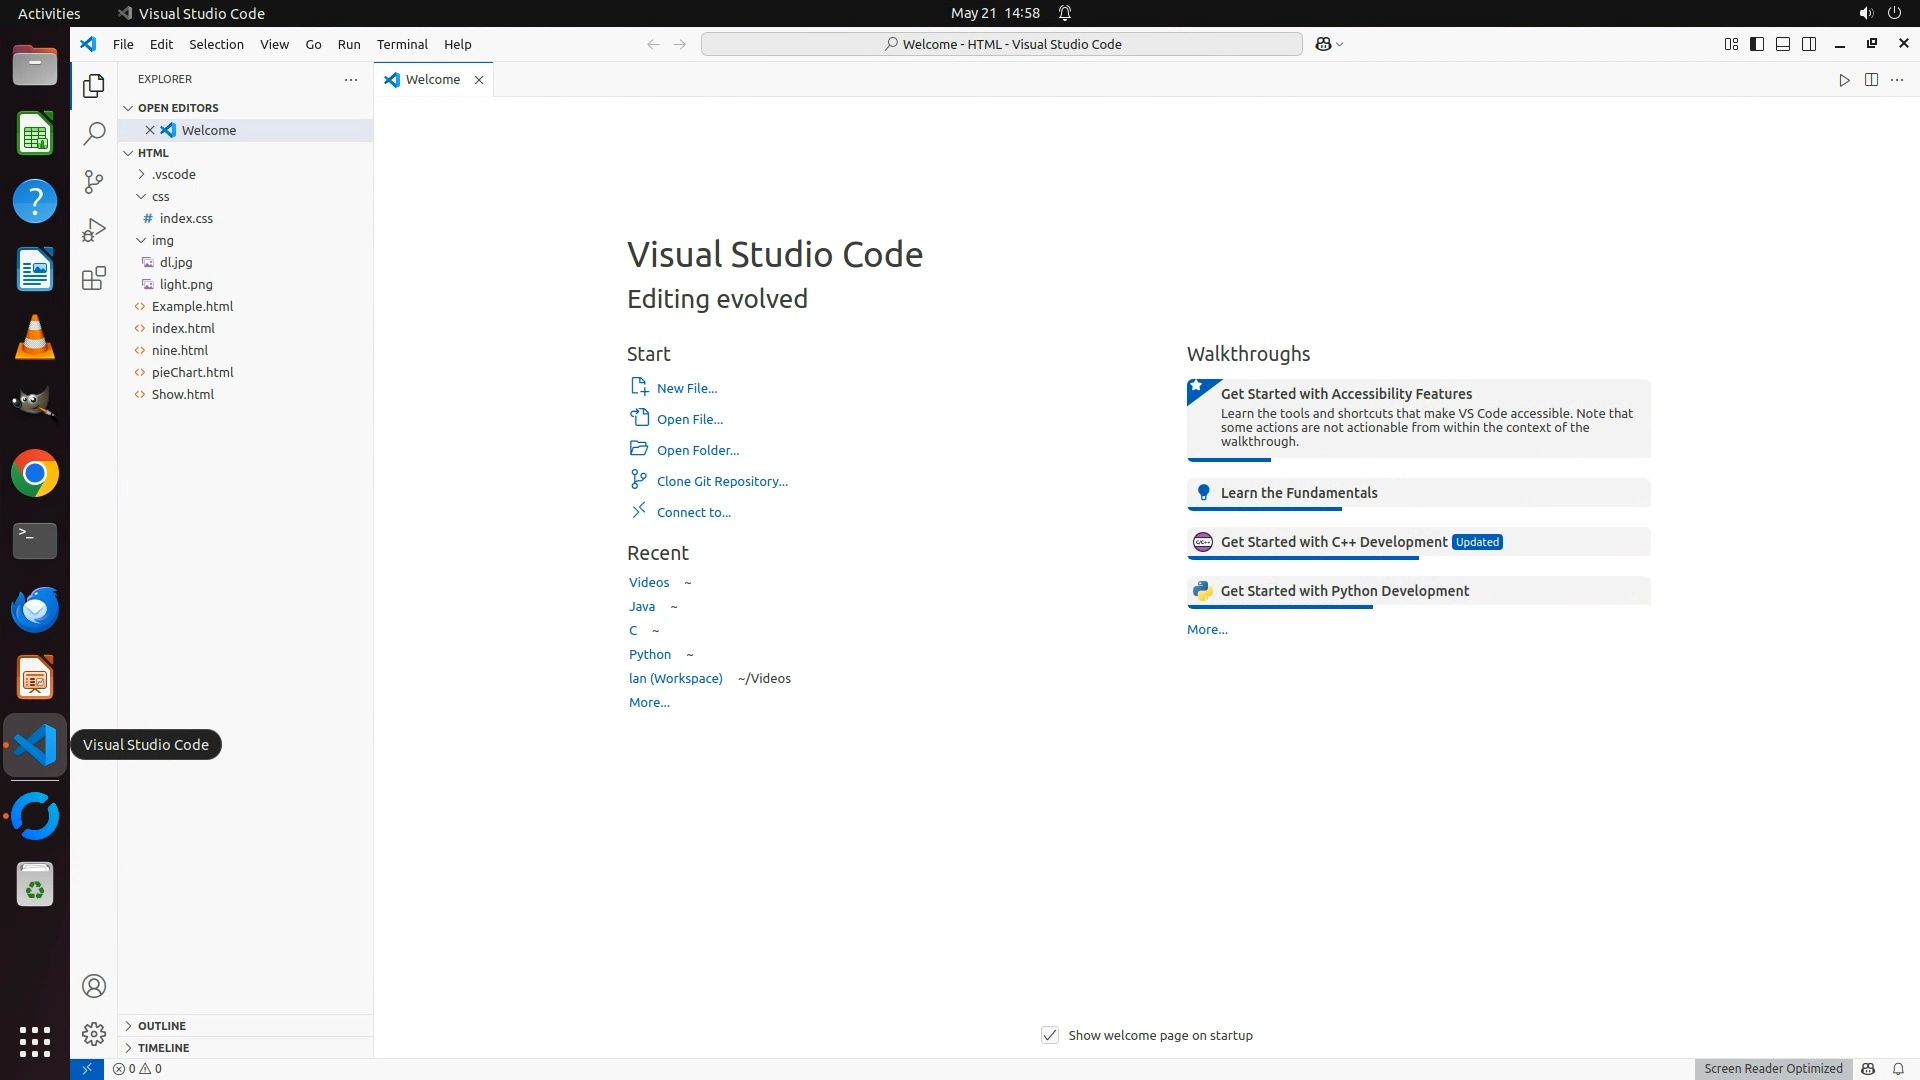The width and height of the screenshot is (1920, 1080).
Task: Click the Learn the Fundamentals walkthrough
Action: pyautogui.click(x=1298, y=493)
